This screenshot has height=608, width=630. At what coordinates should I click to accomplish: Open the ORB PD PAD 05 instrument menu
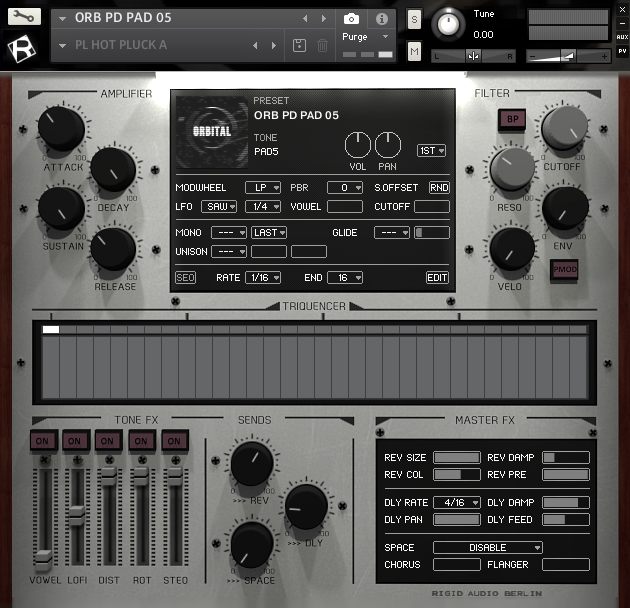(62, 18)
